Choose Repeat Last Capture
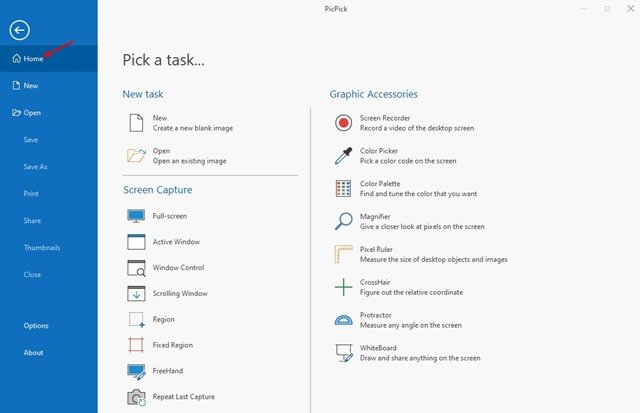This screenshot has height=413, width=640. [183, 397]
